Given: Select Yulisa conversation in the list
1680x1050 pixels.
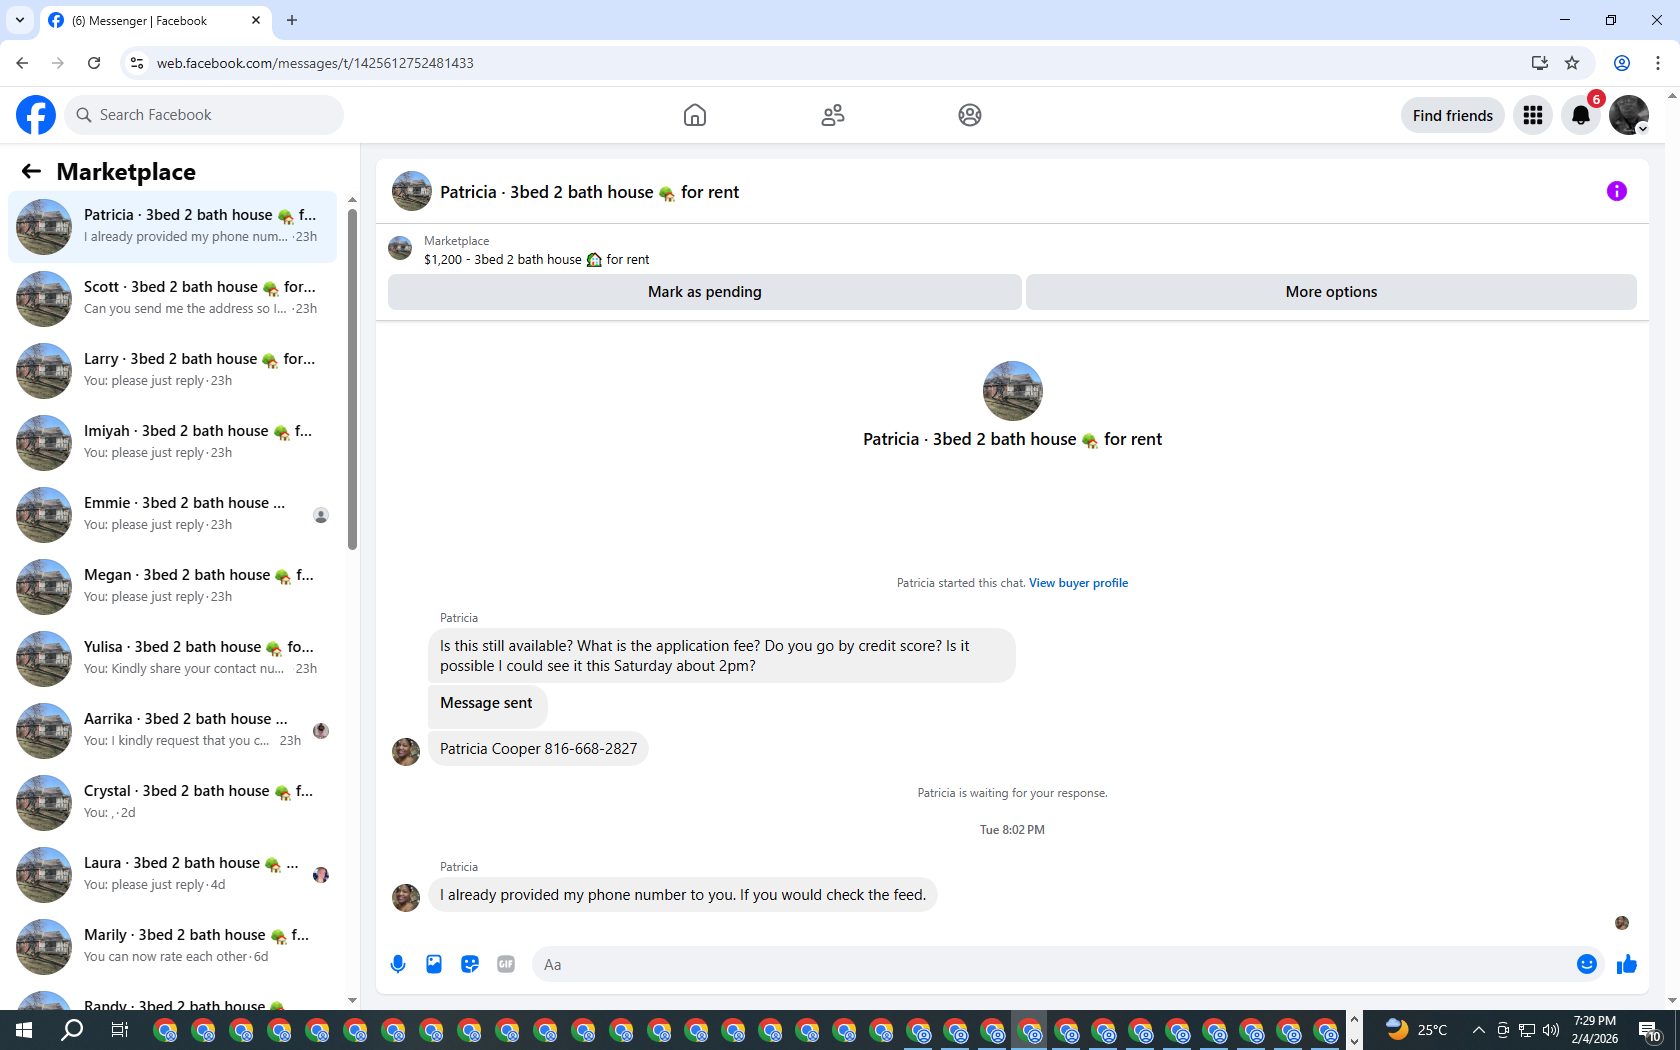Looking at the screenshot, I should [x=173, y=659].
